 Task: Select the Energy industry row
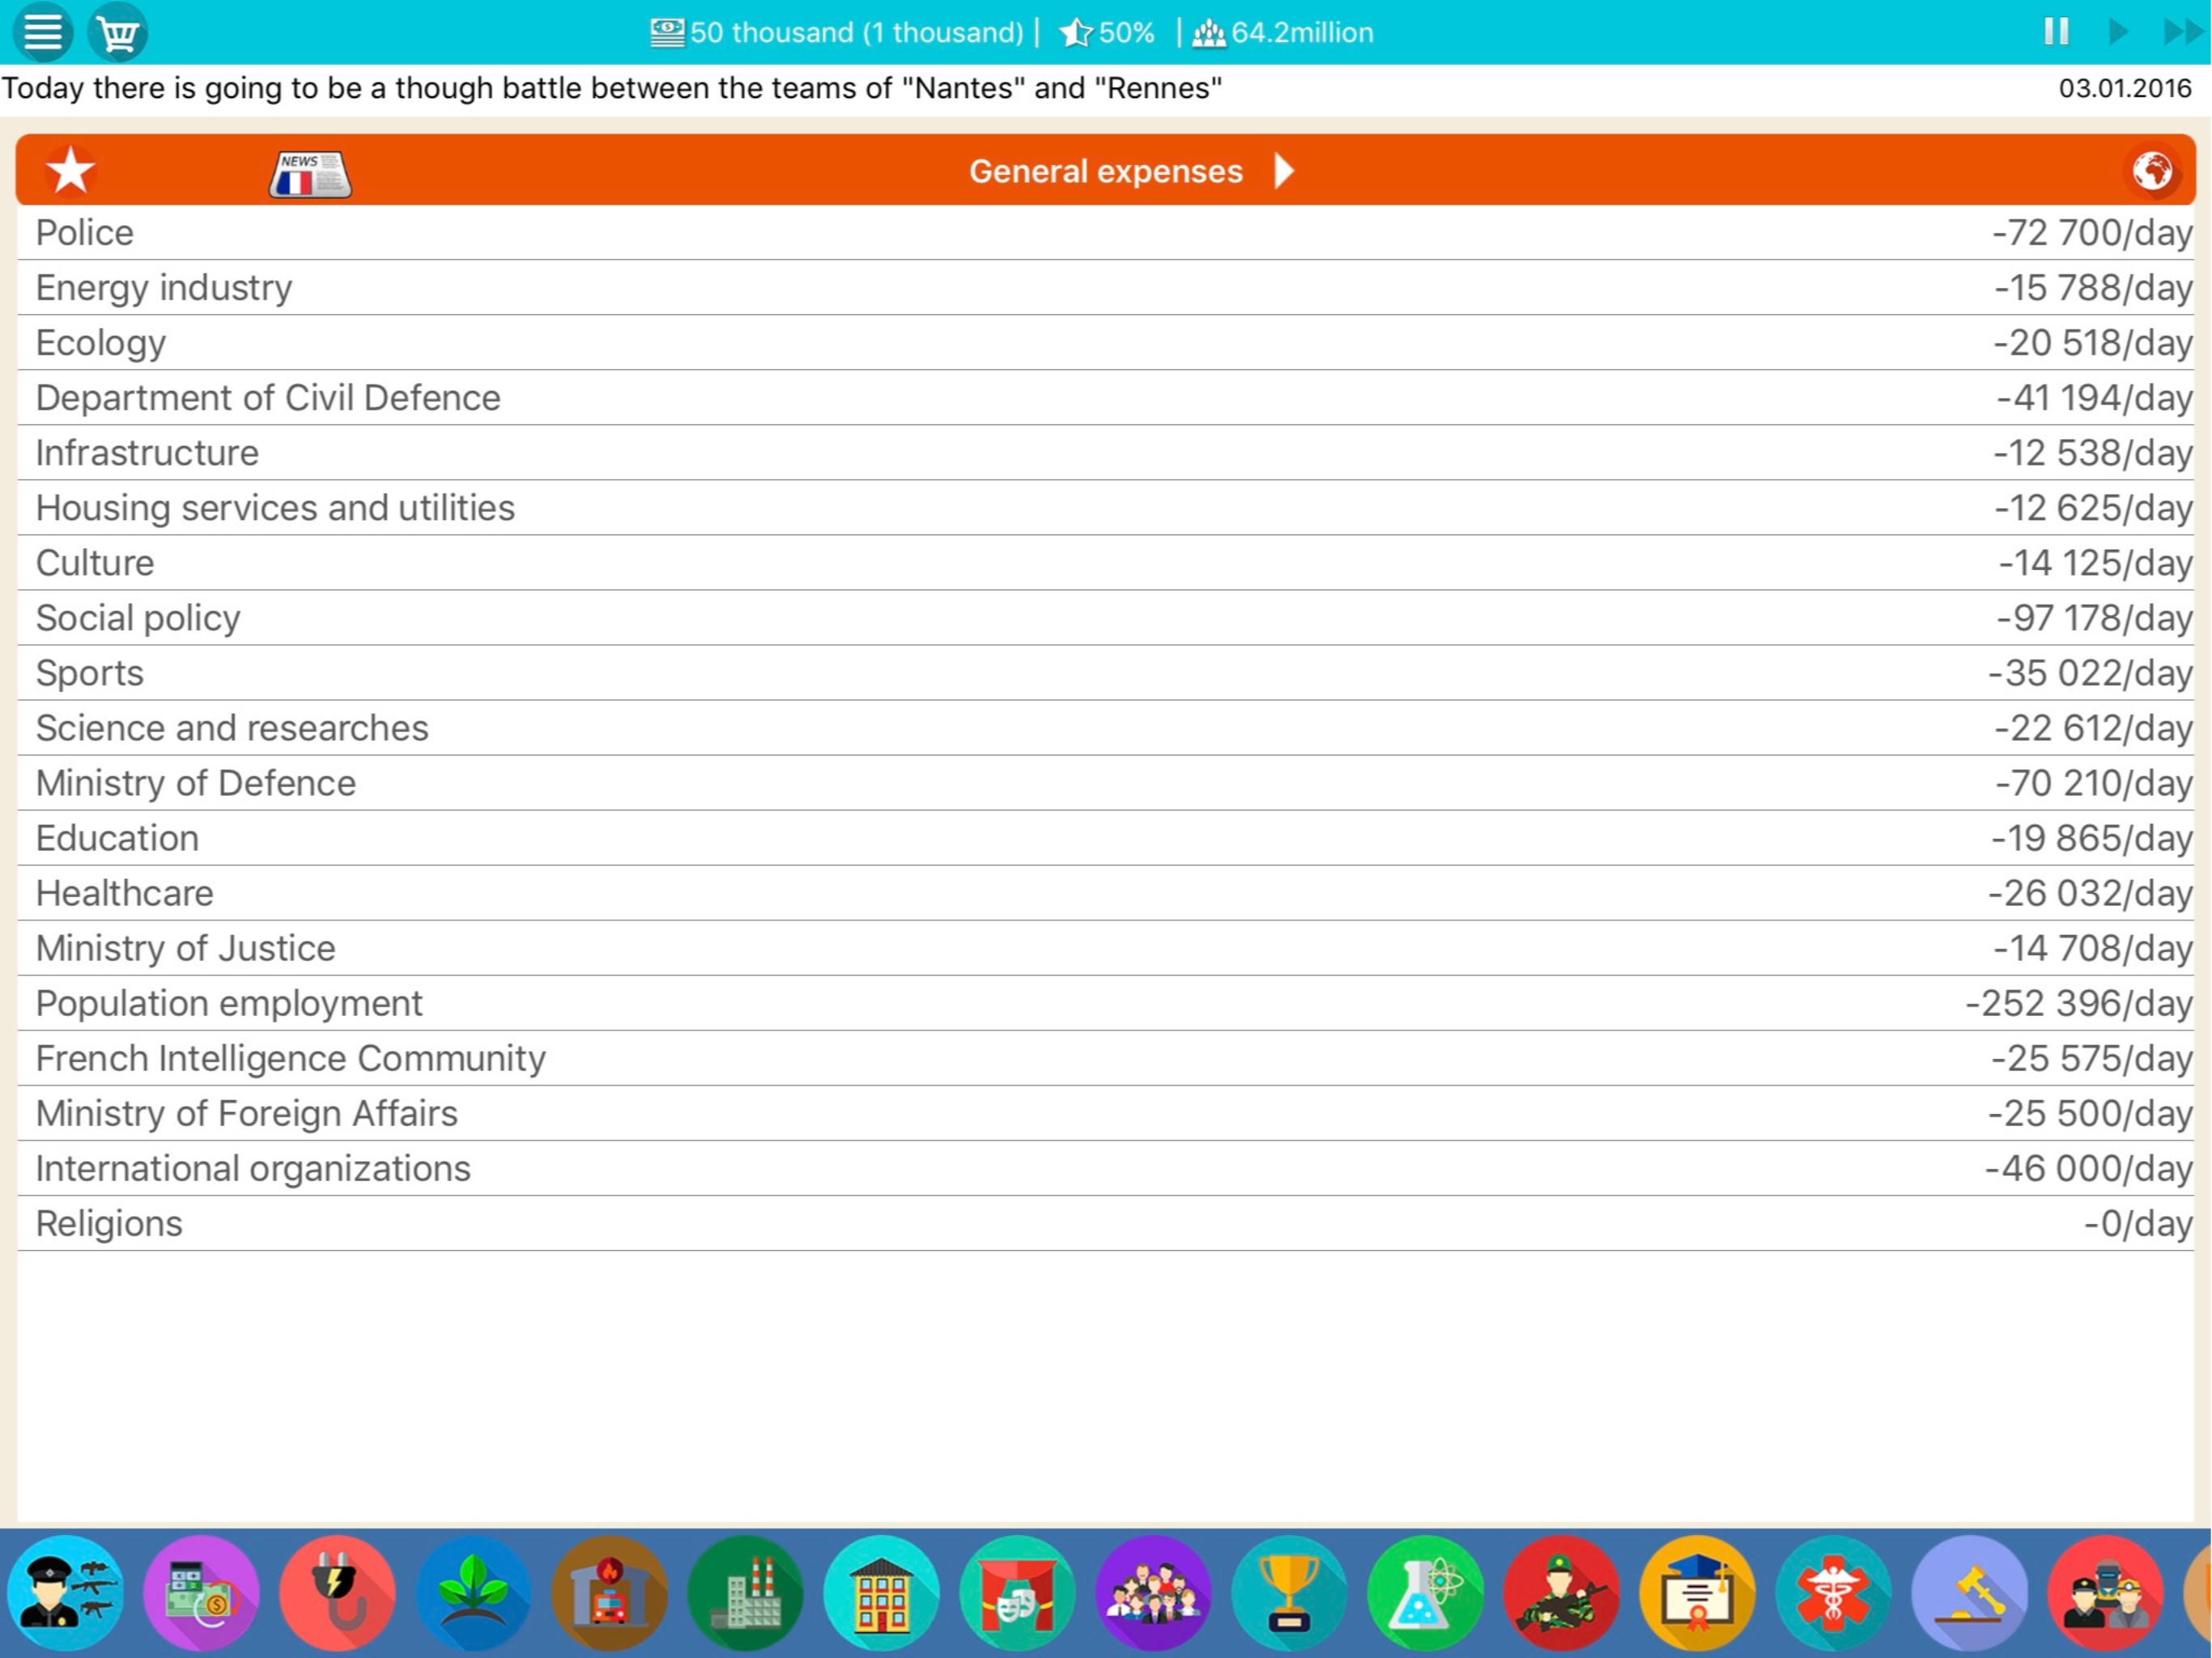(x=1106, y=288)
